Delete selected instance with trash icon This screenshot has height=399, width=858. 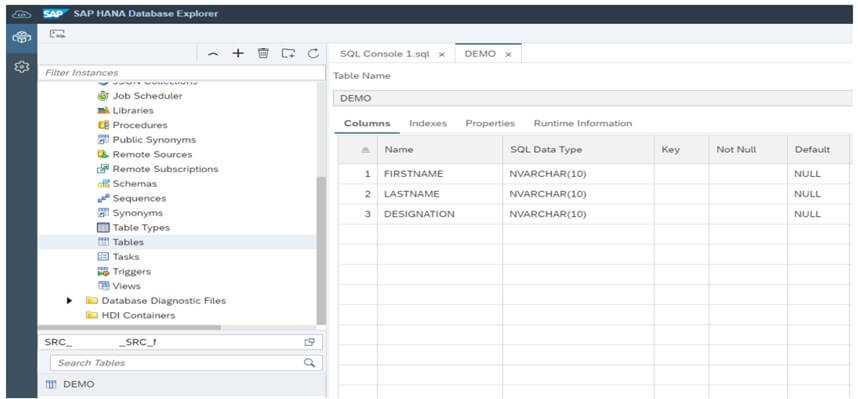point(263,53)
